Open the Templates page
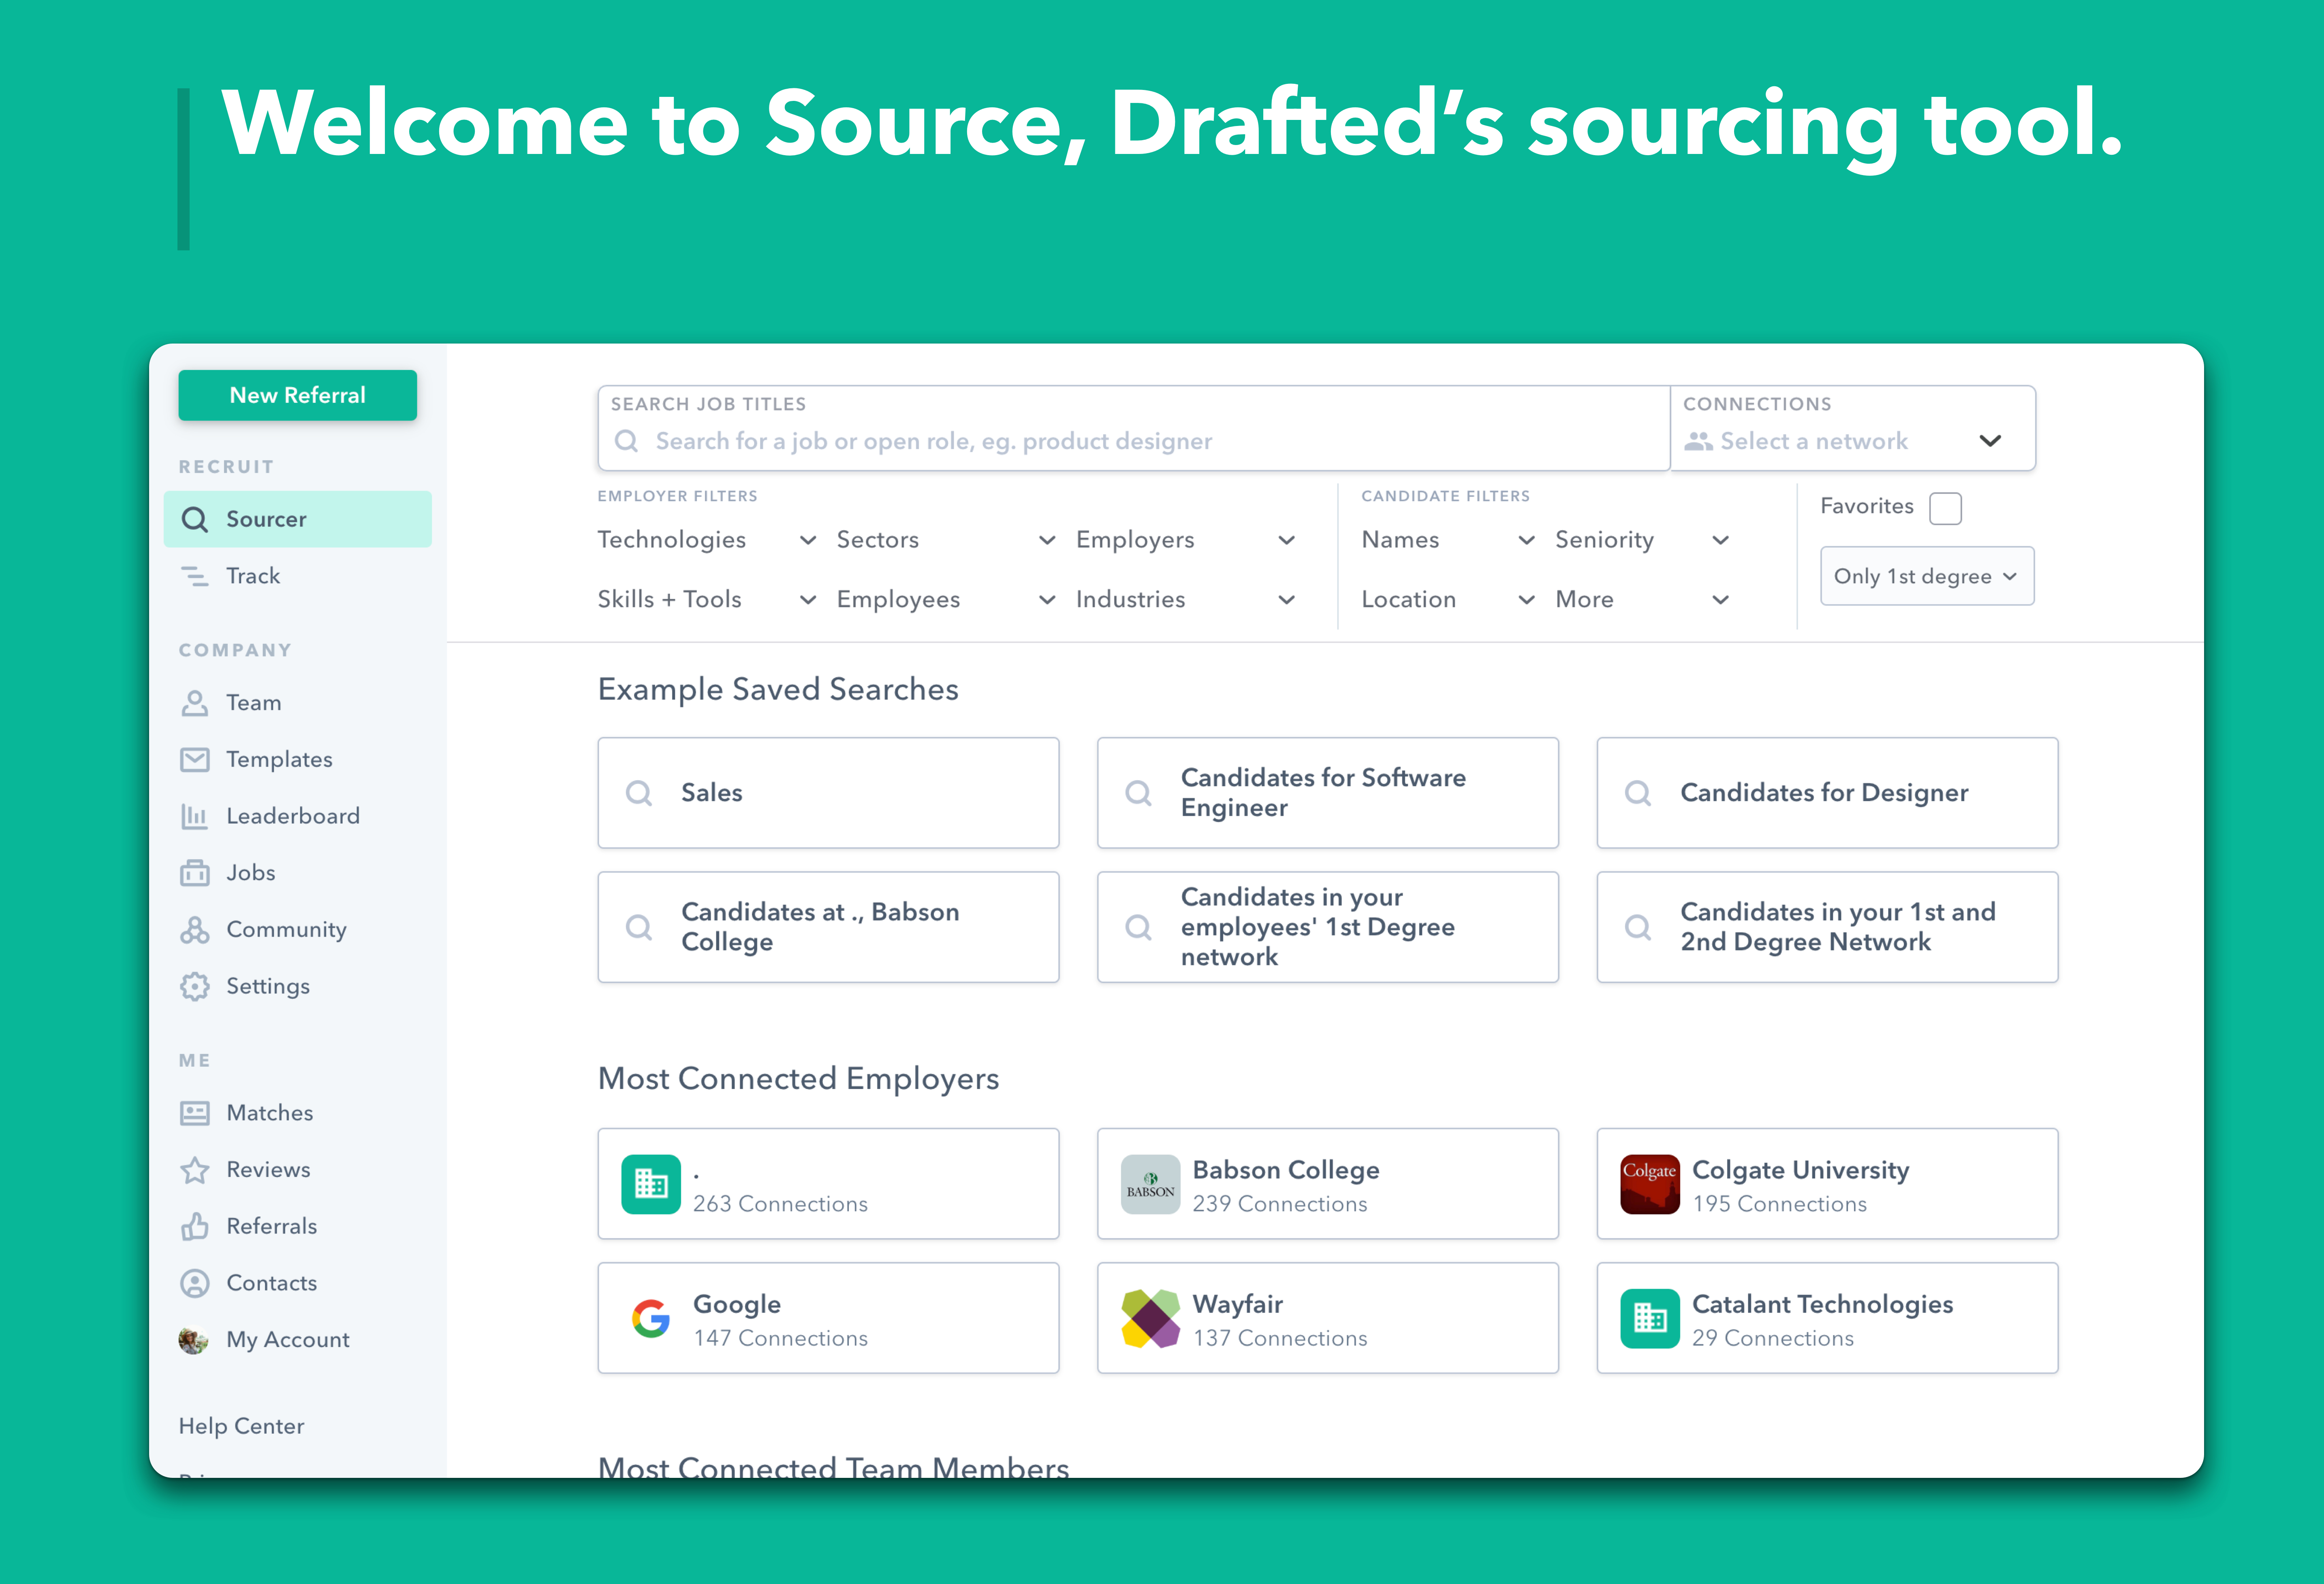 click(298, 760)
